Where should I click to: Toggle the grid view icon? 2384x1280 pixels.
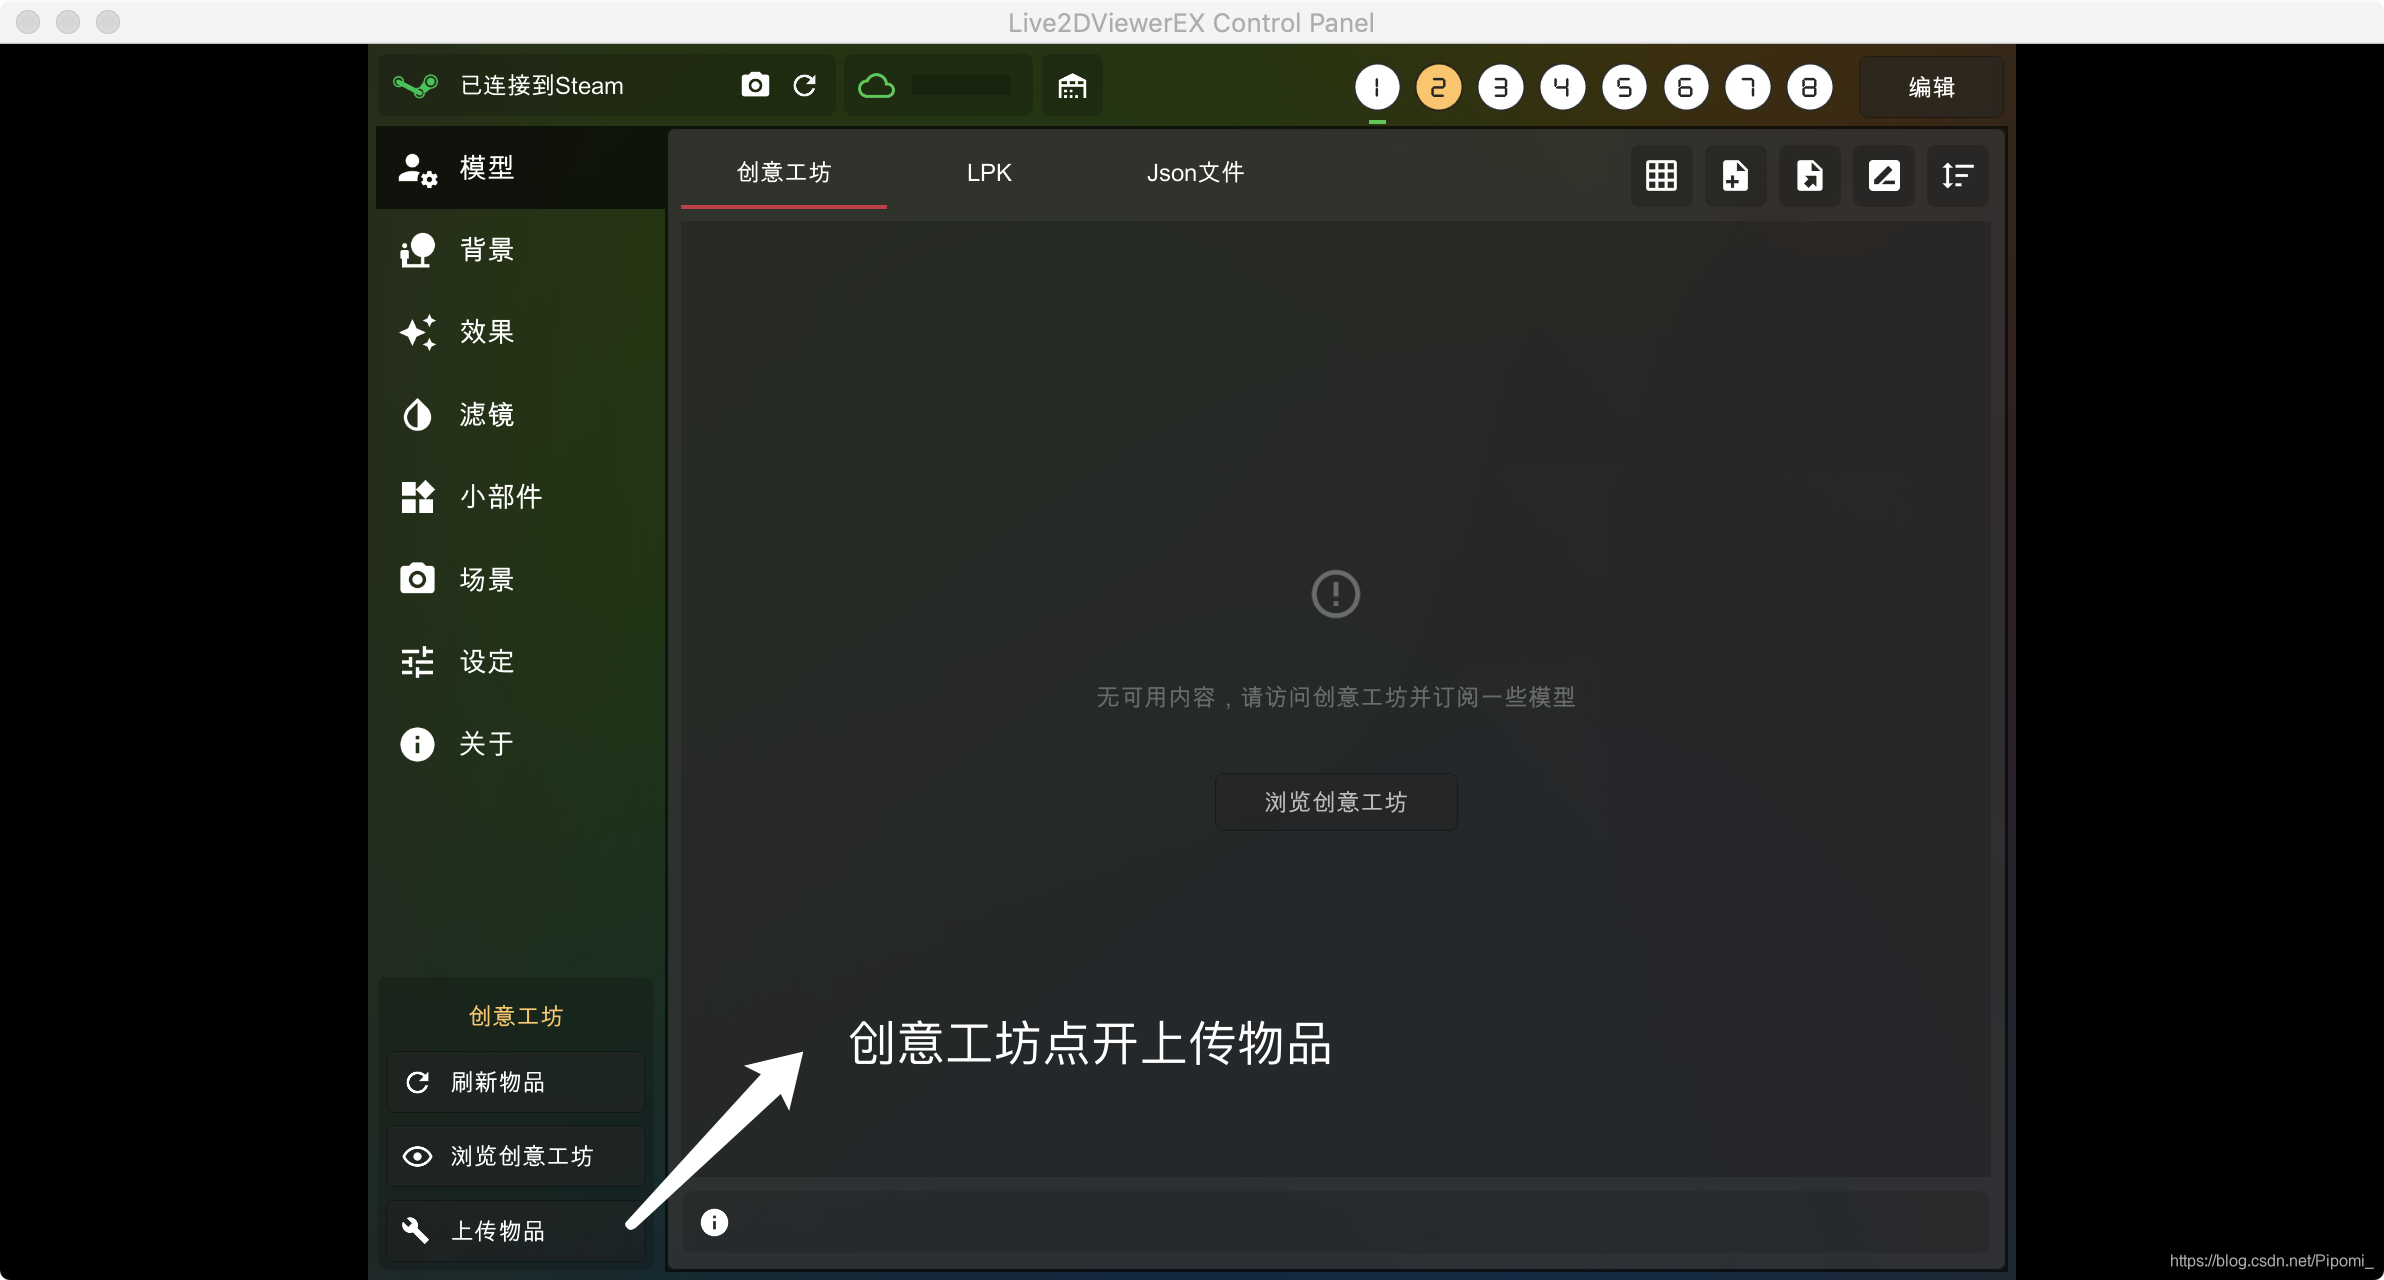[1661, 176]
